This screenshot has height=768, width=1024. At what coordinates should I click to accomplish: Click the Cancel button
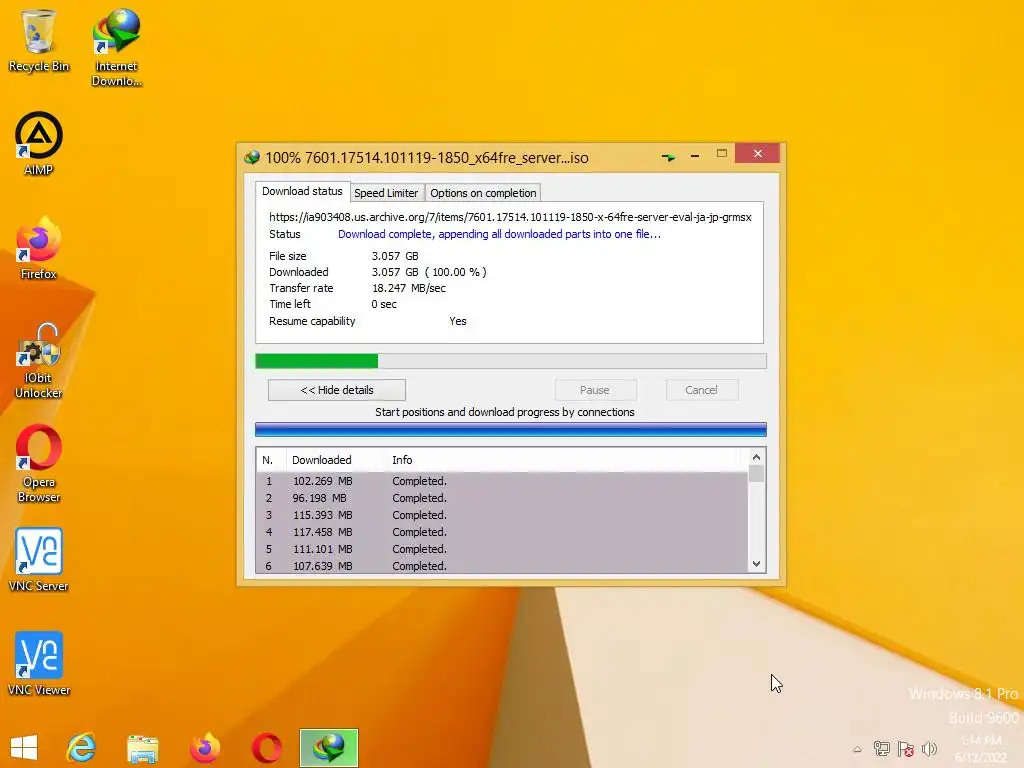(701, 390)
